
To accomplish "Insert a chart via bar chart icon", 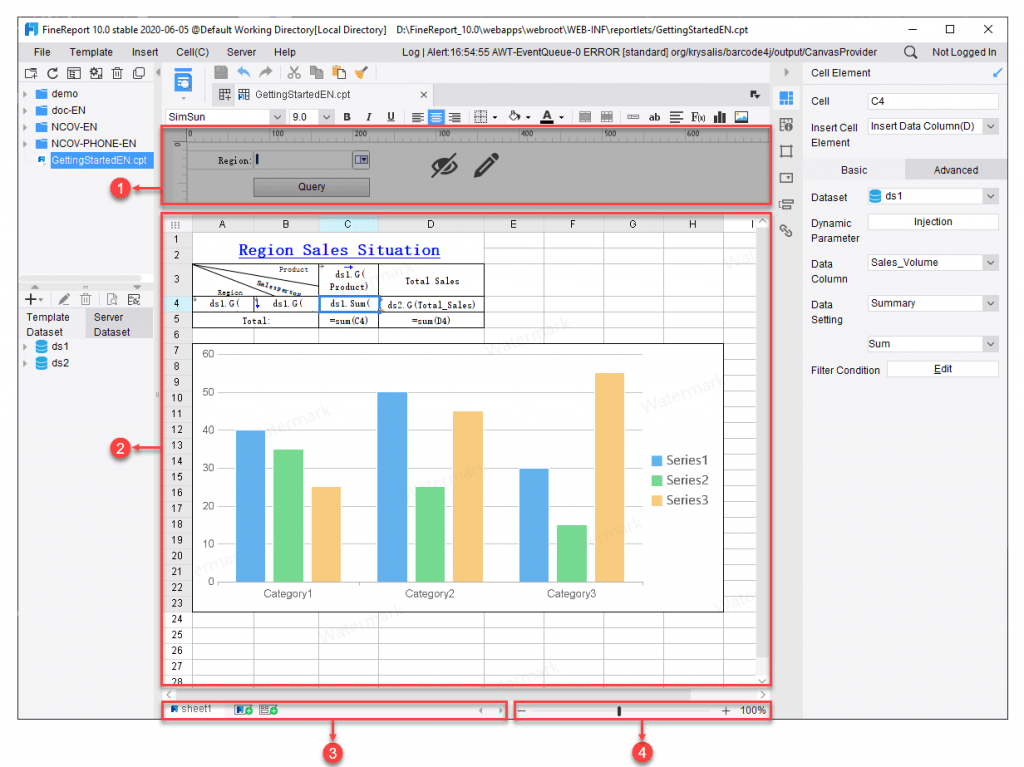I will (x=720, y=117).
